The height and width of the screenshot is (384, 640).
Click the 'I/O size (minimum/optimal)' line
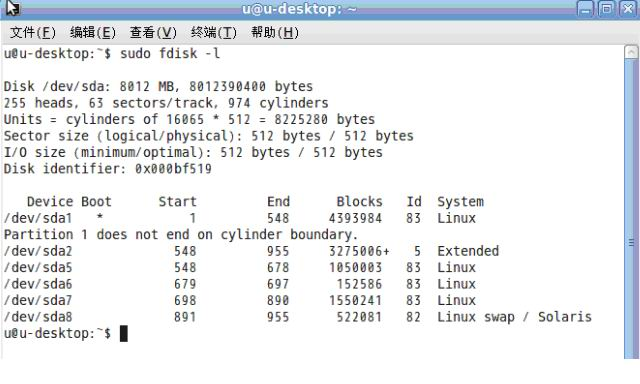click(x=193, y=152)
